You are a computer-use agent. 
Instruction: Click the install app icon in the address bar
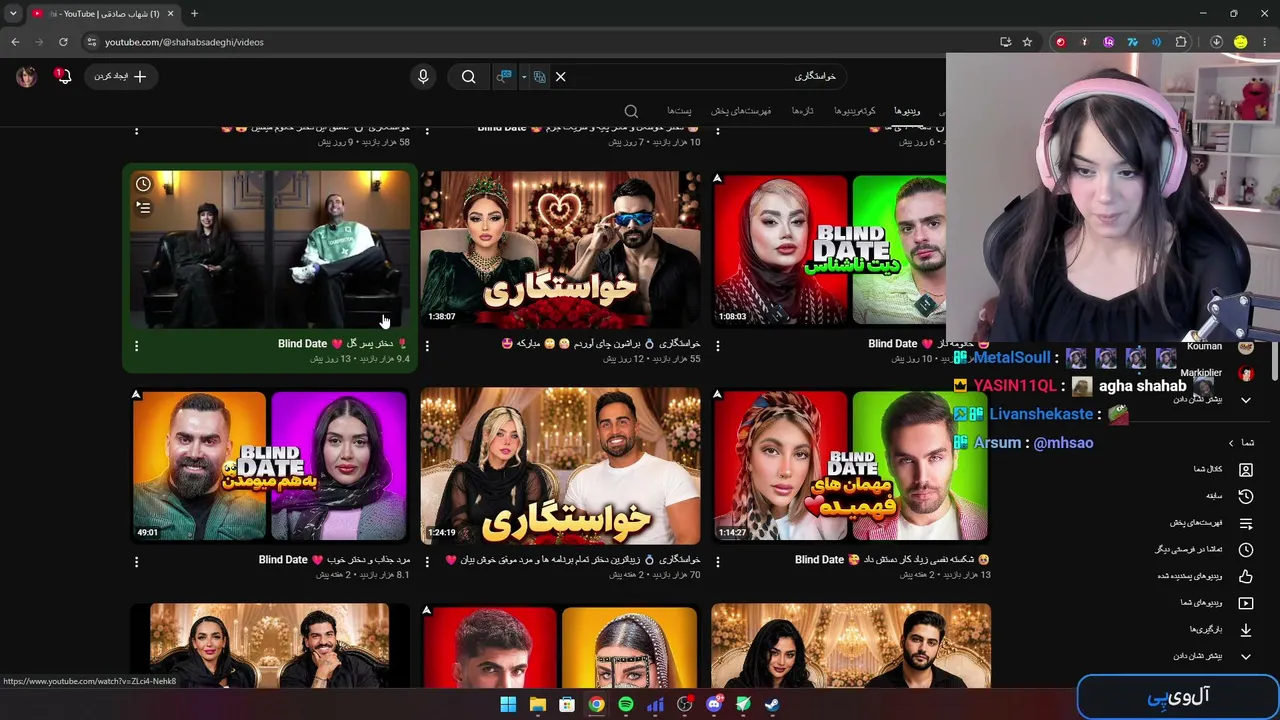point(1005,42)
